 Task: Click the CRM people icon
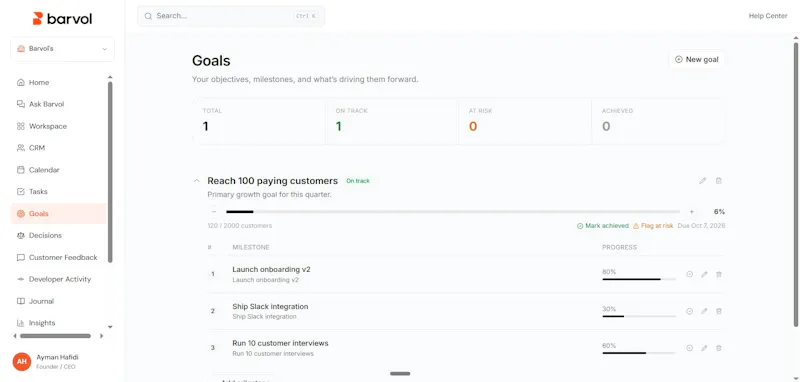coord(20,148)
